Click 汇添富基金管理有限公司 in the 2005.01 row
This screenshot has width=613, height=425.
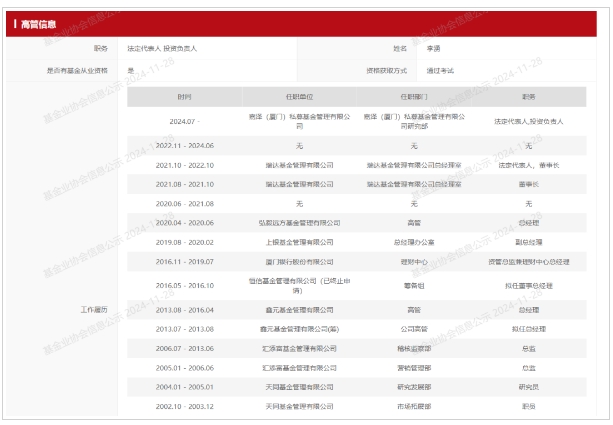(x=299, y=368)
